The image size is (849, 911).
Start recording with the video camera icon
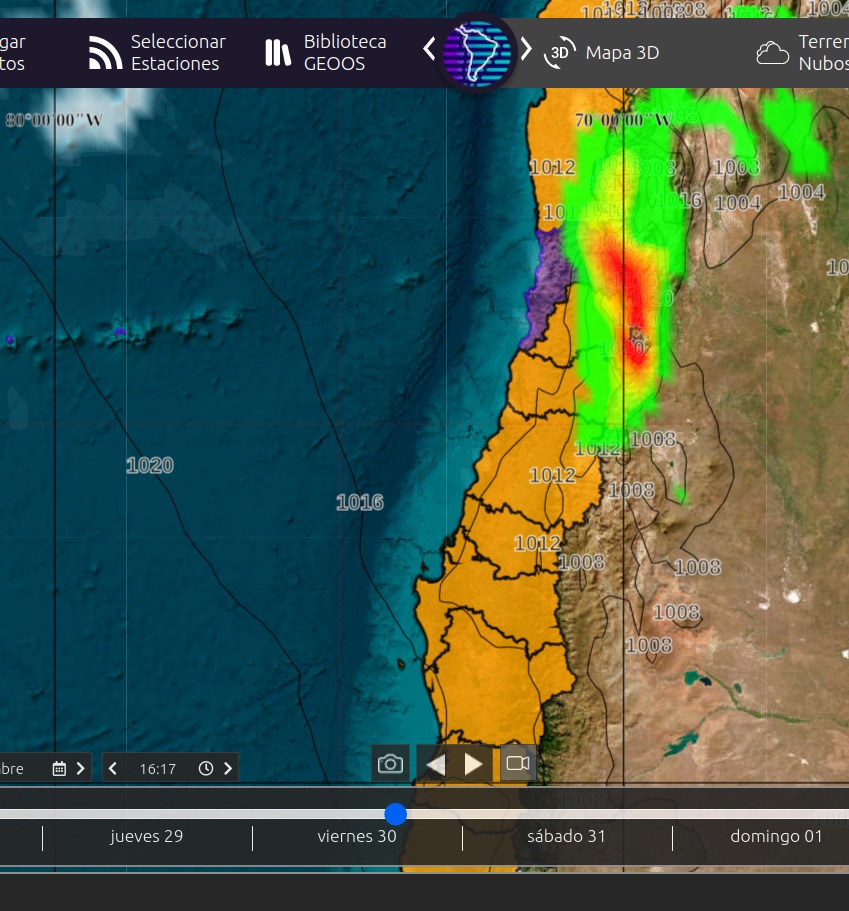click(517, 764)
